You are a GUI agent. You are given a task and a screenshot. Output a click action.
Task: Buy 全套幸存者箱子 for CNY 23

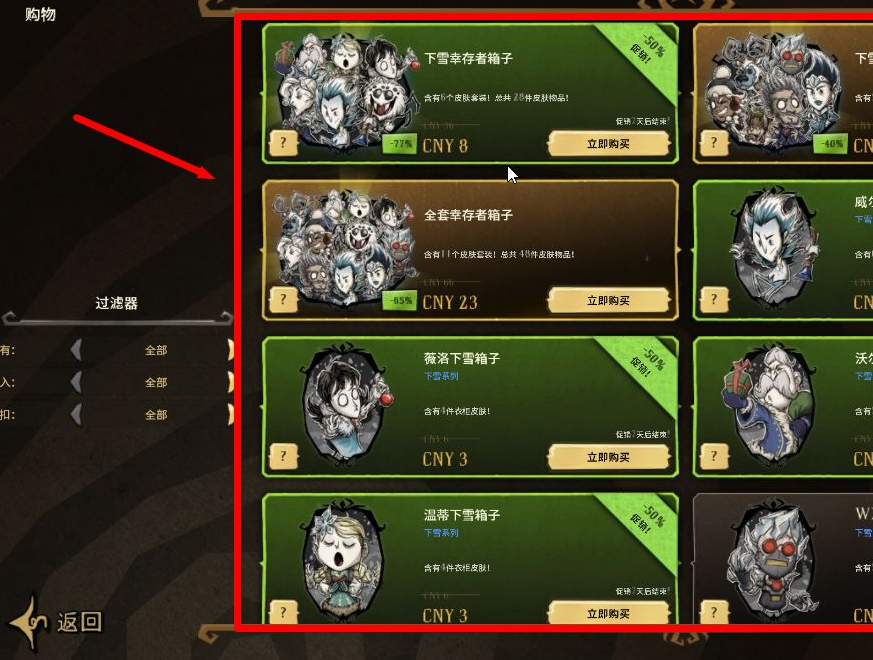tap(609, 301)
